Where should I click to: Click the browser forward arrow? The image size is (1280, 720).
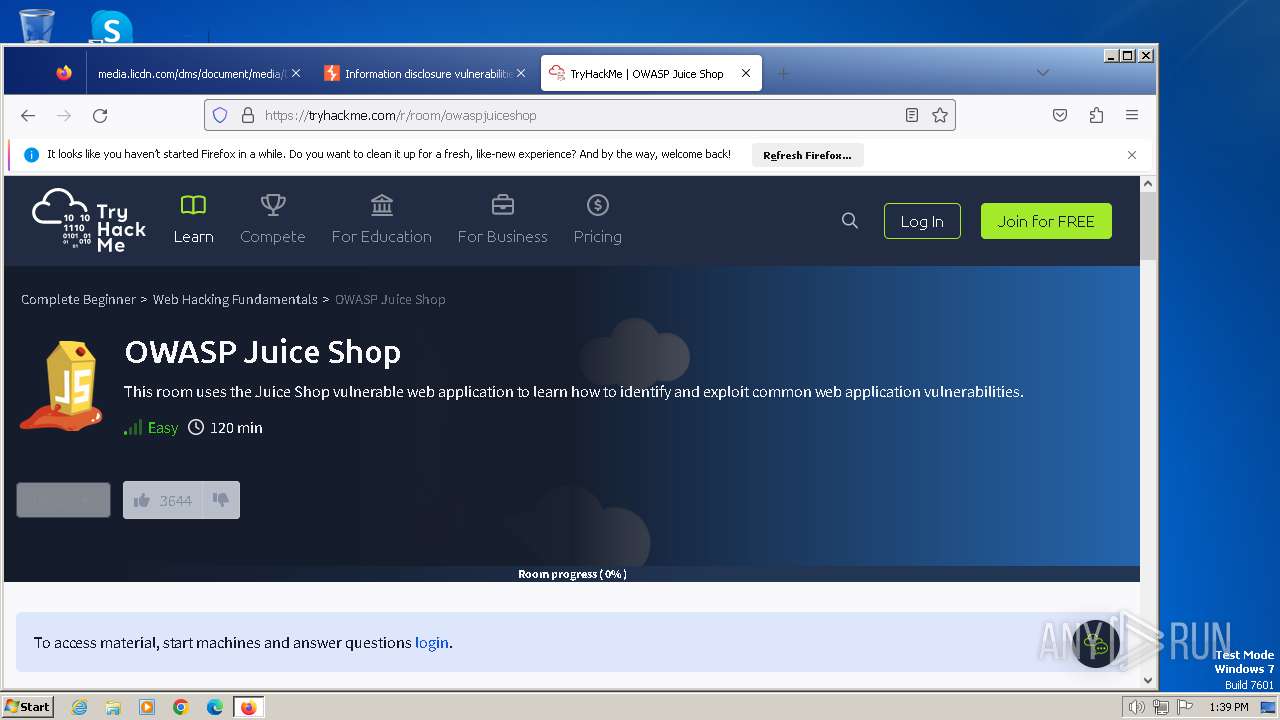point(64,115)
